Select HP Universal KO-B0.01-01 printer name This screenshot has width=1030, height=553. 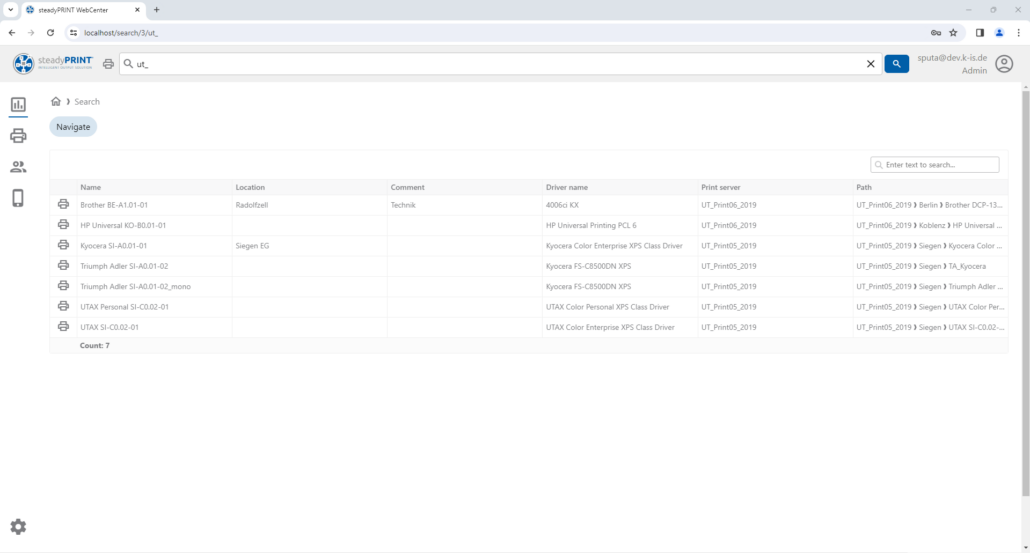coord(123,225)
